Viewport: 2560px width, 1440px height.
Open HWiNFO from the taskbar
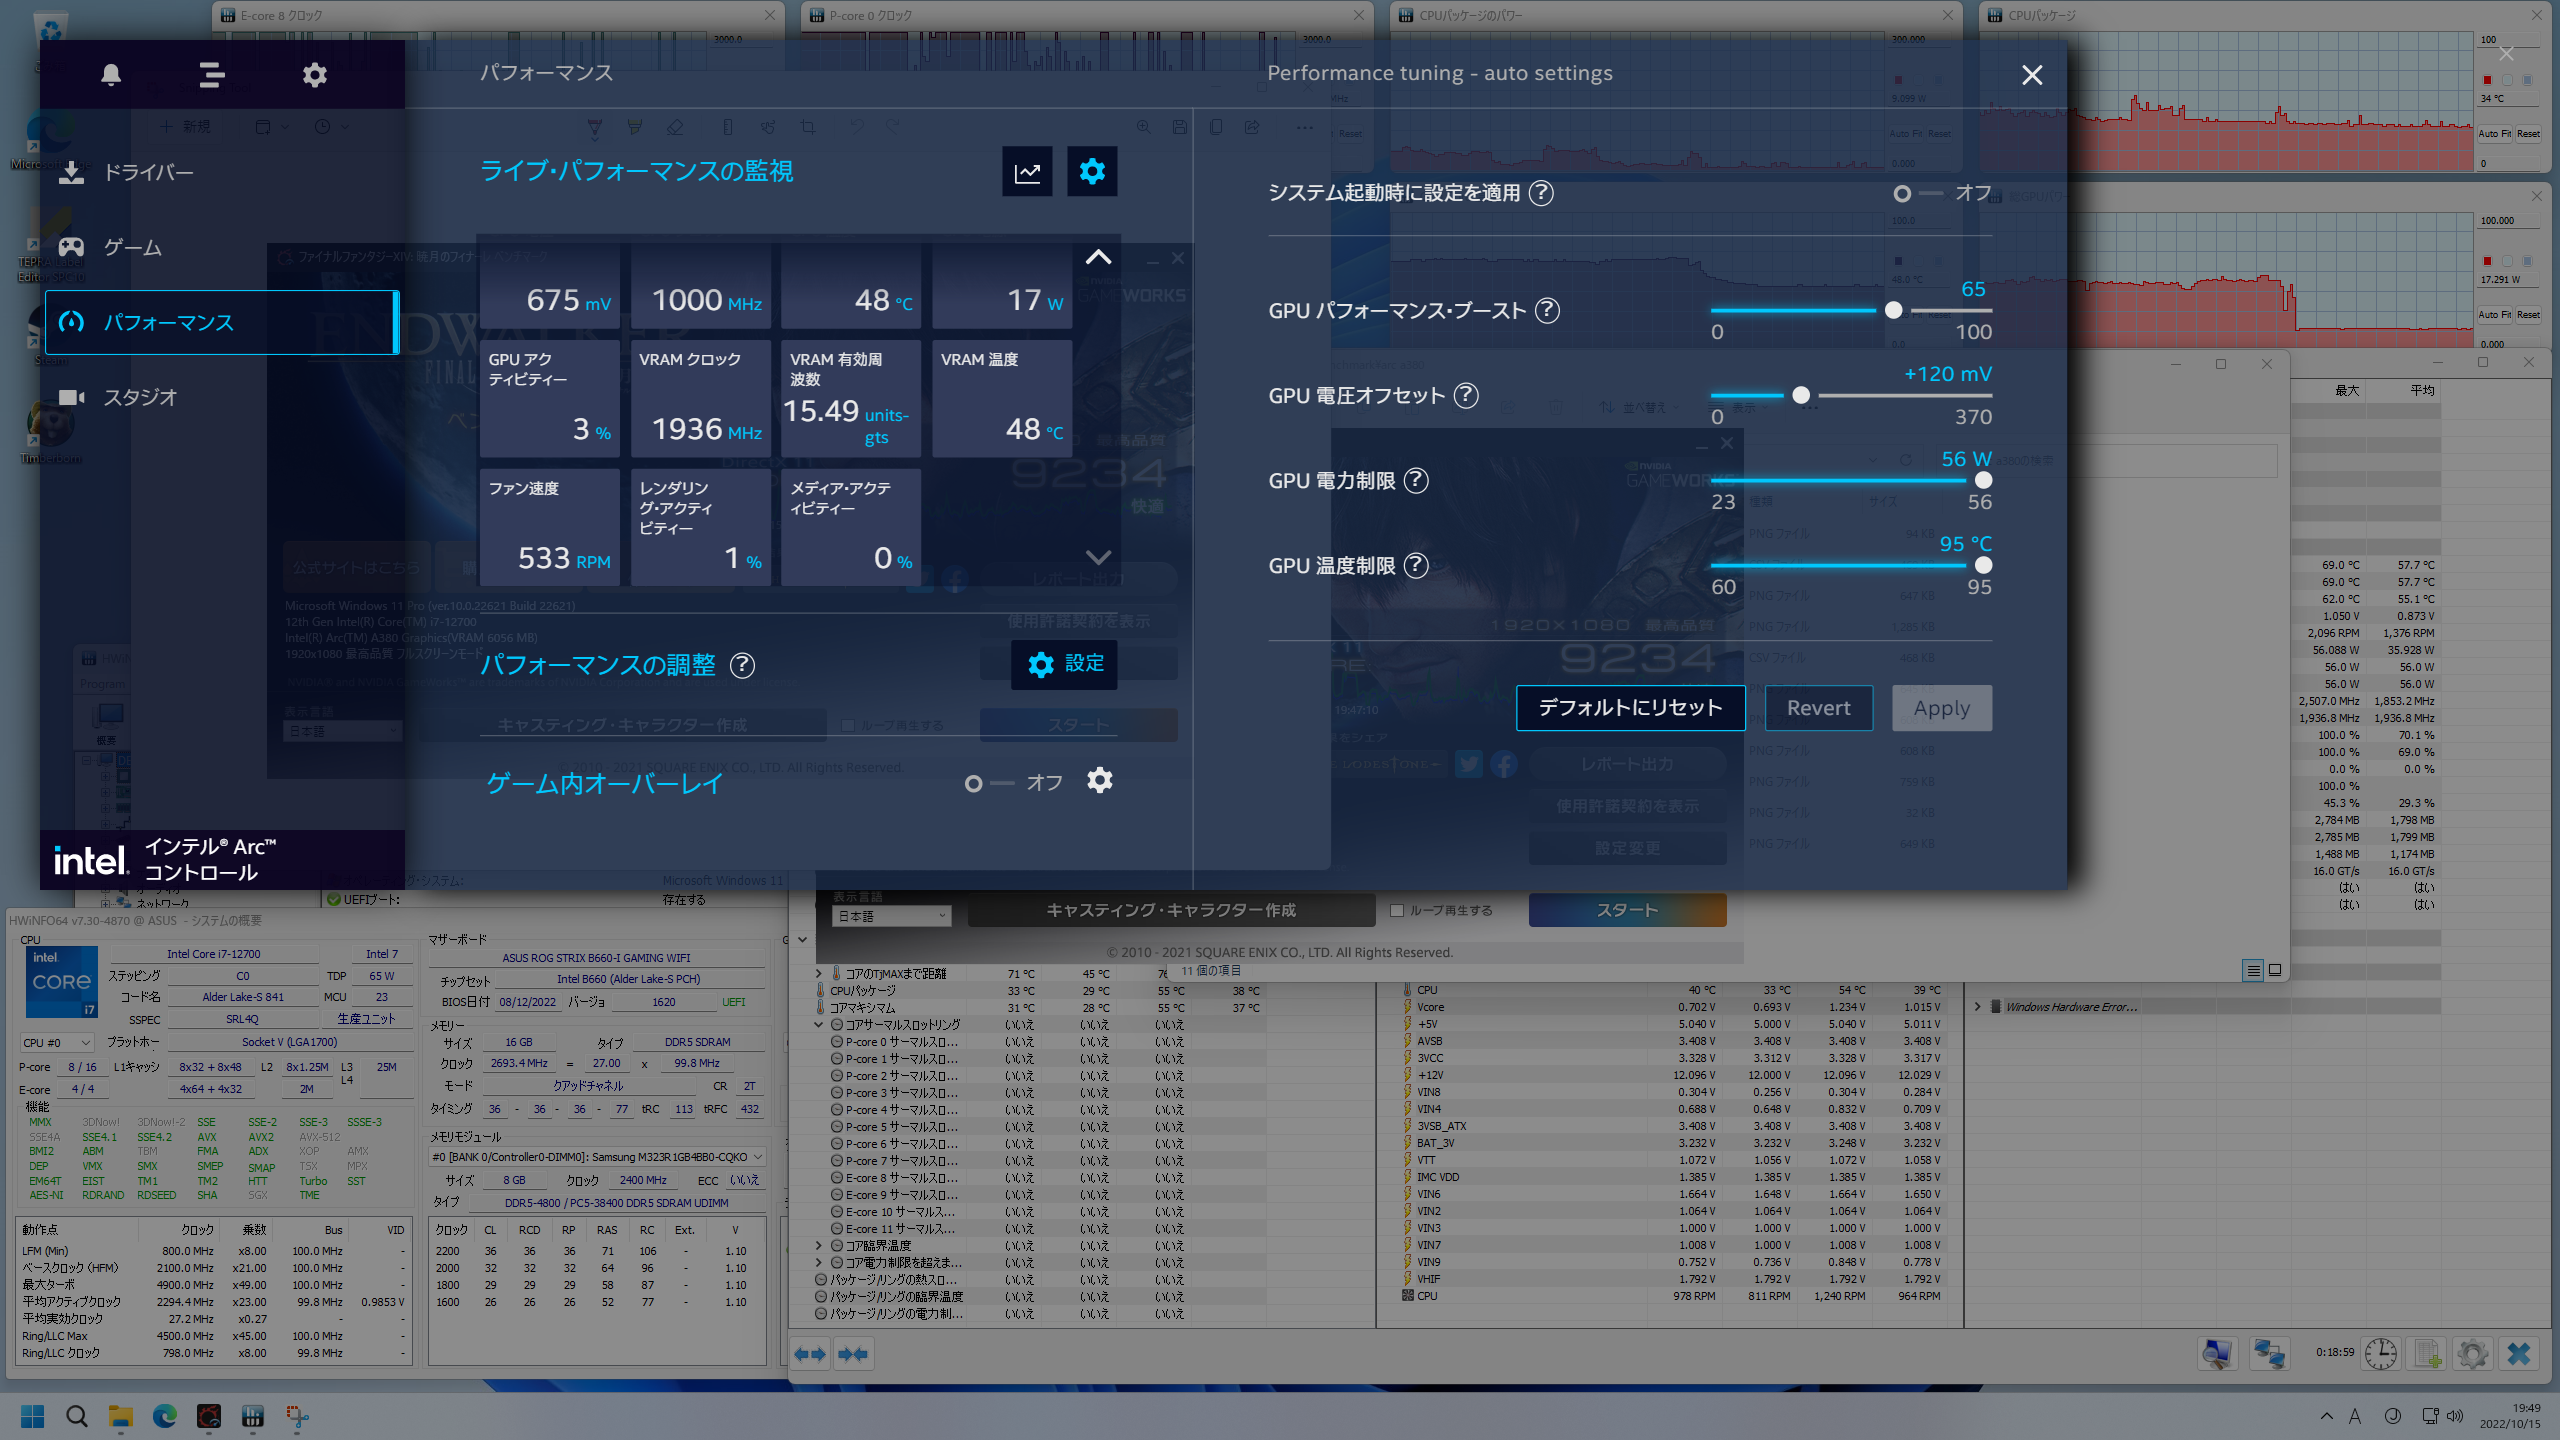tap(253, 1416)
